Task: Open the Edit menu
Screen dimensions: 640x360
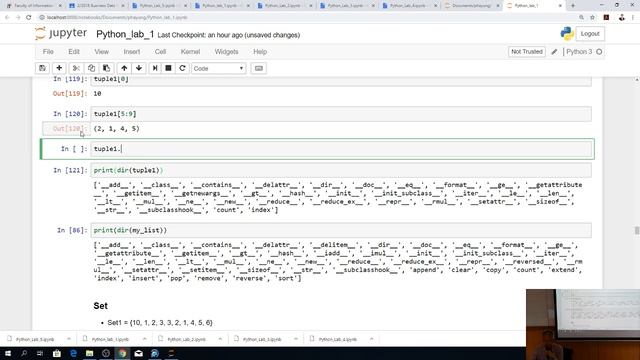Action: pyautogui.click(x=74, y=52)
